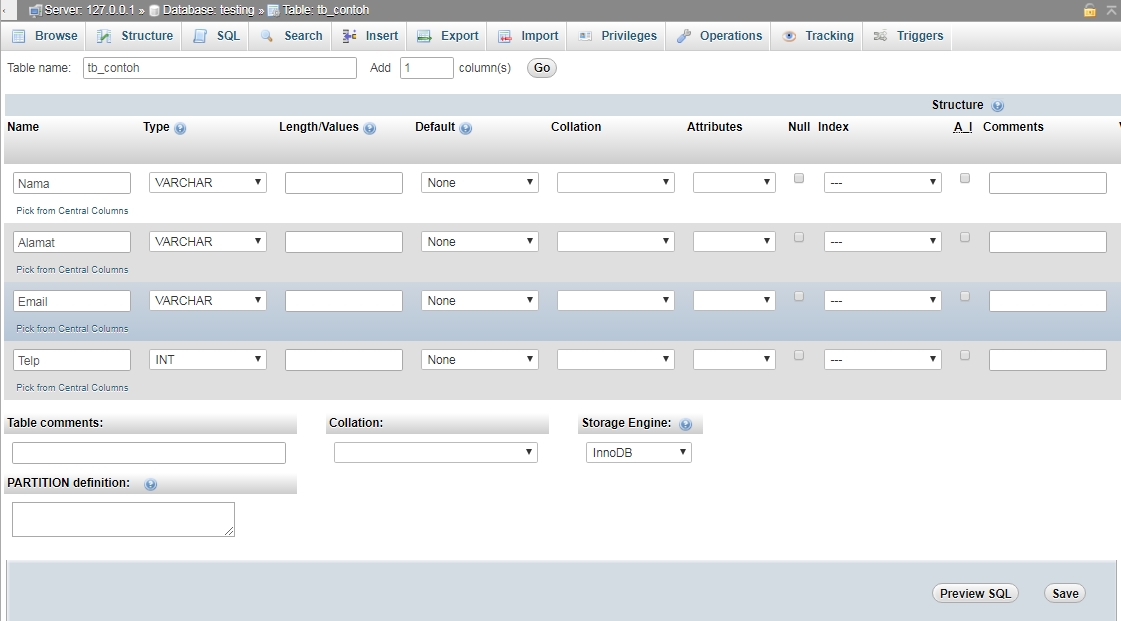Open the Index dropdown for Nama column
The image size is (1121, 621).
click(x=881, y=182)
